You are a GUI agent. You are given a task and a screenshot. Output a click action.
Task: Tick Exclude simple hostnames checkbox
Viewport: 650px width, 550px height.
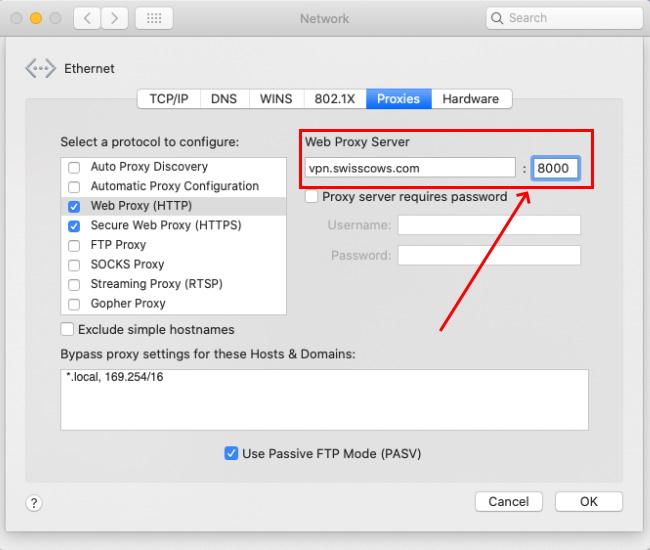(x=67, y=330)
